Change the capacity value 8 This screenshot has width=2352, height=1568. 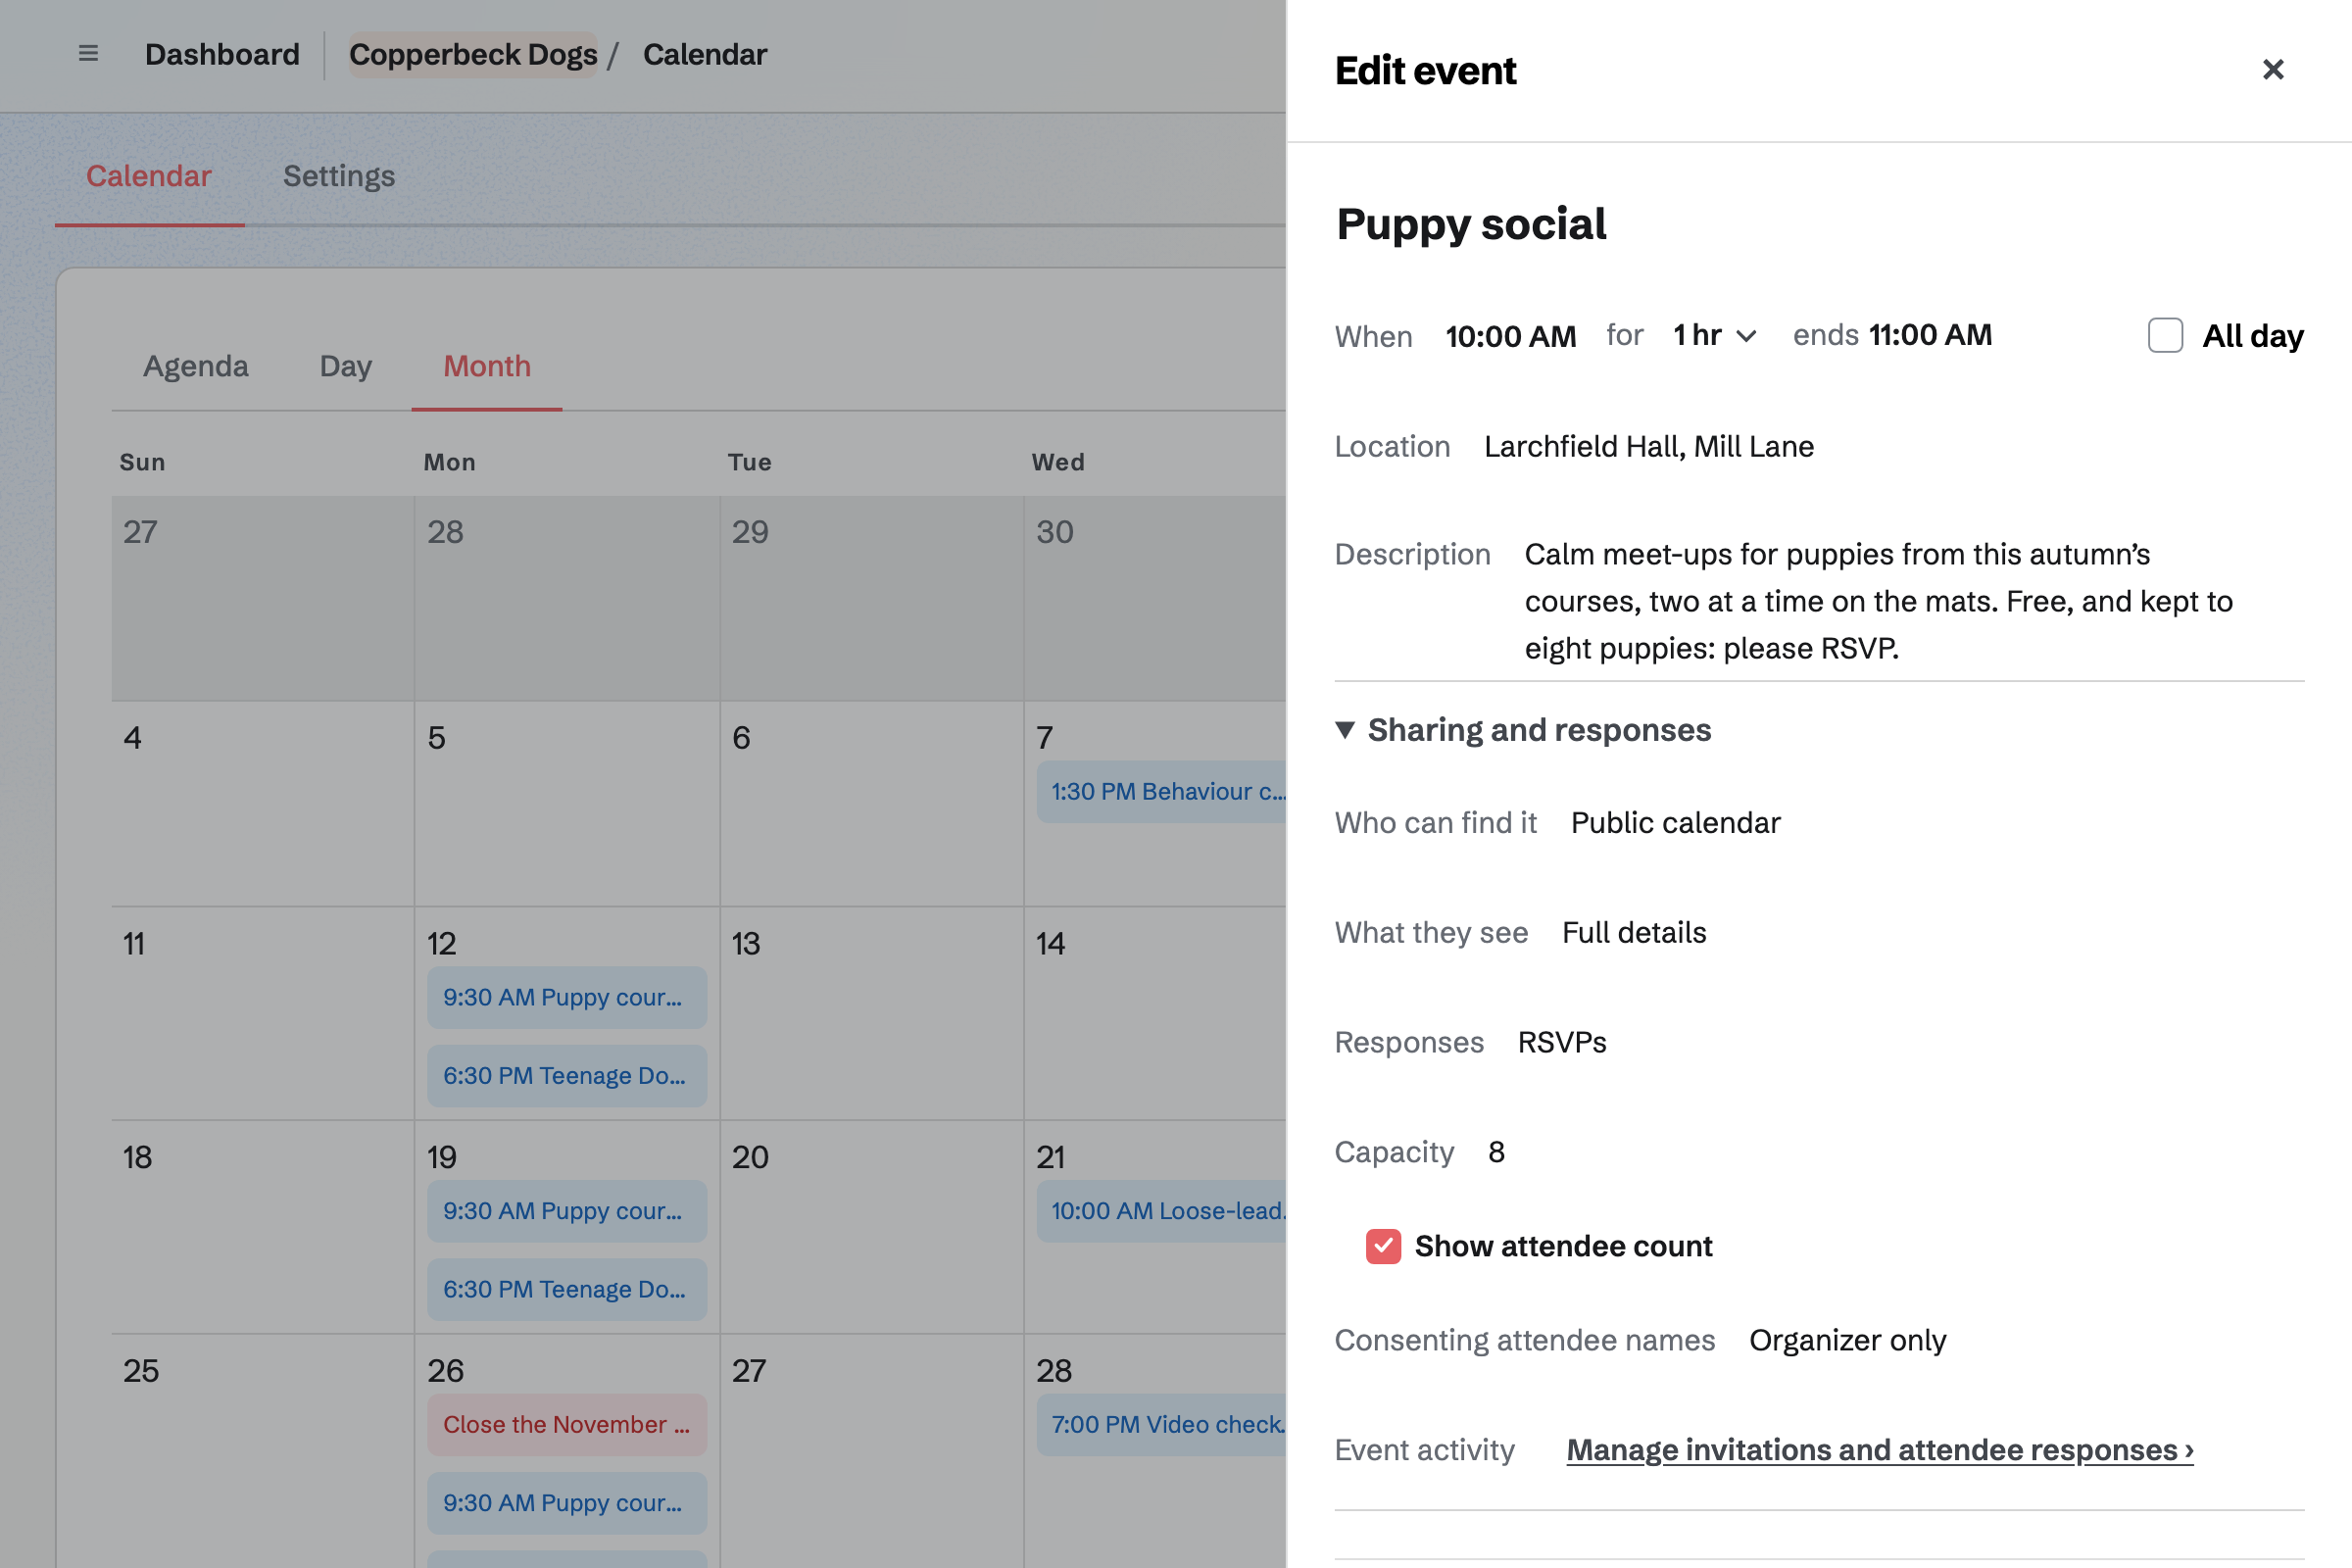(x=1496, y=1152)
